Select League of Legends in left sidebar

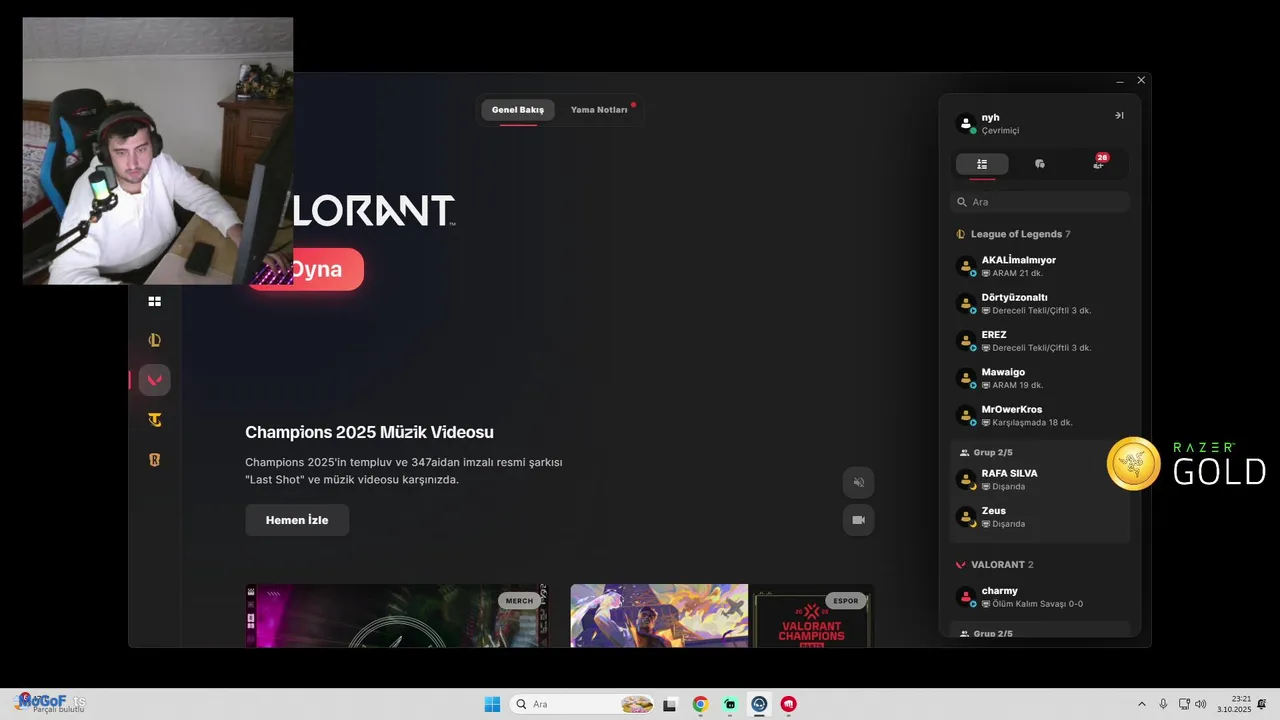(x=155, y=340)
